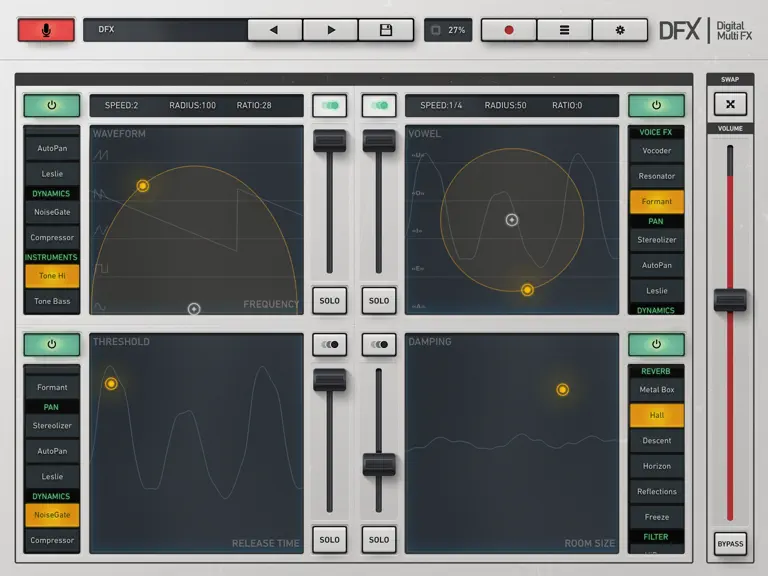Open settings via the gear icon
Image resolution: width=768 pixels, height=576 pixels.
click(x=620, y=30)
